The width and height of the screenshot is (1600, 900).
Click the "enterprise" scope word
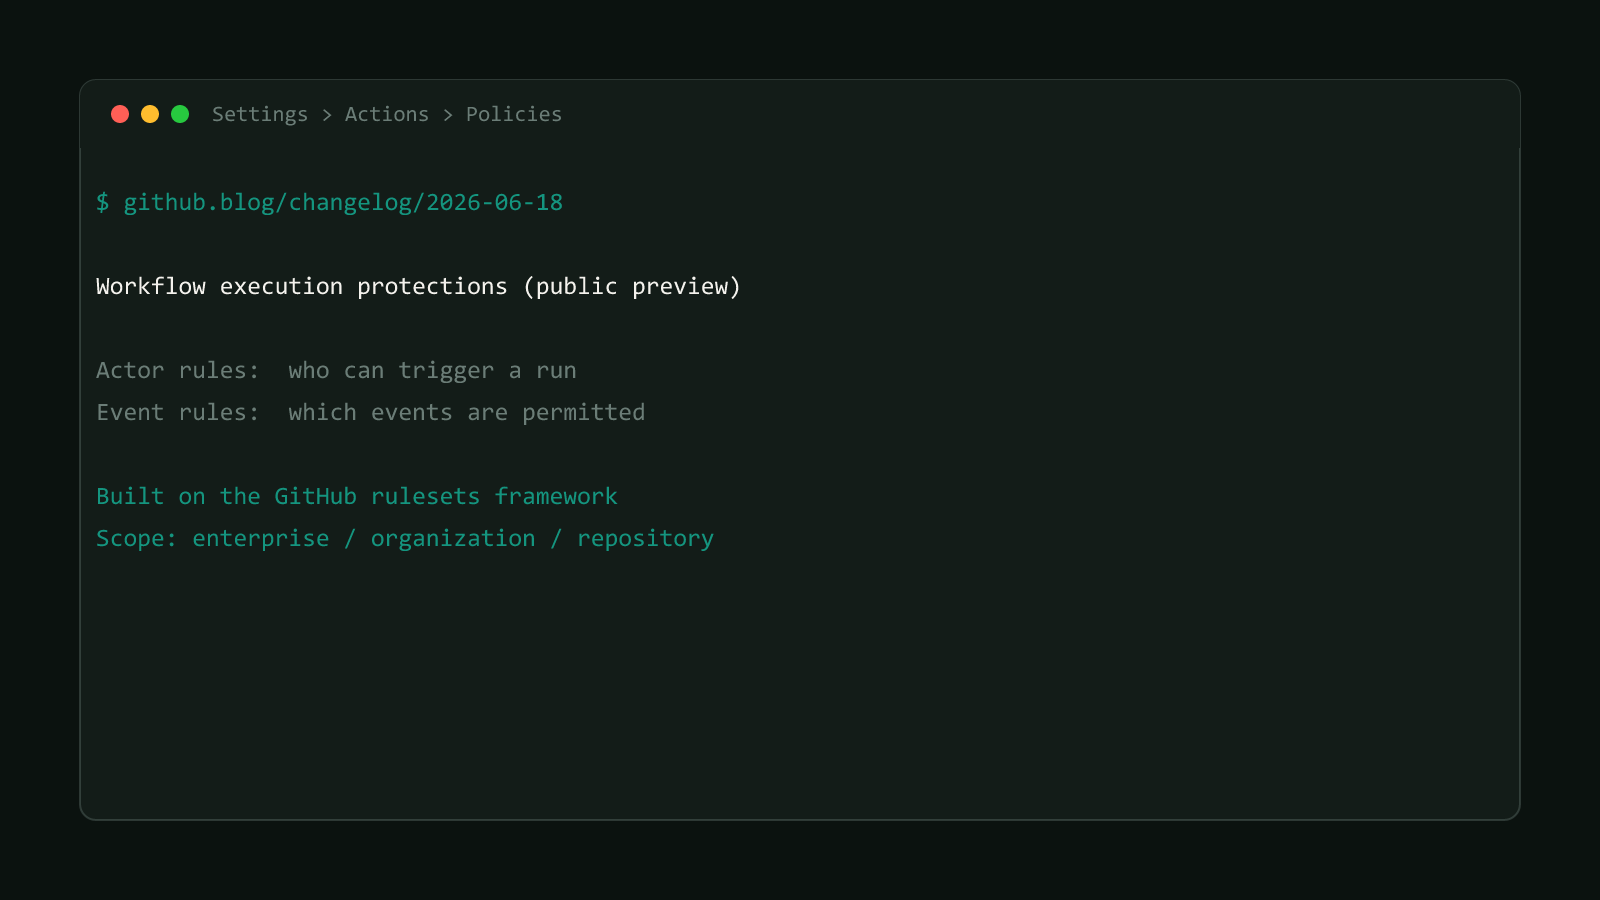[261, 540]
